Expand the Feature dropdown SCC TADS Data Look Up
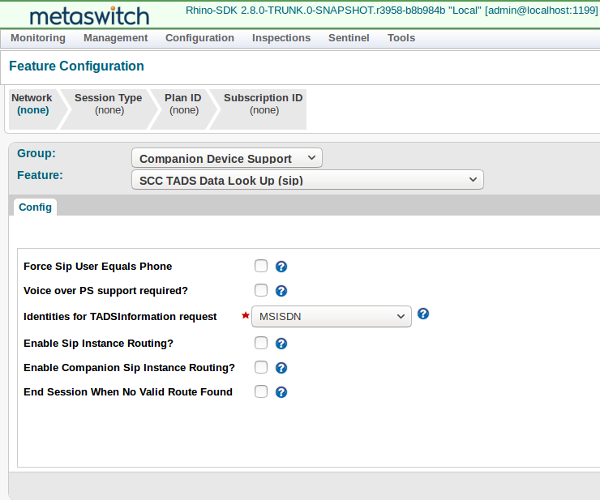Screen dimensions: 600x500 coord(307,180)
